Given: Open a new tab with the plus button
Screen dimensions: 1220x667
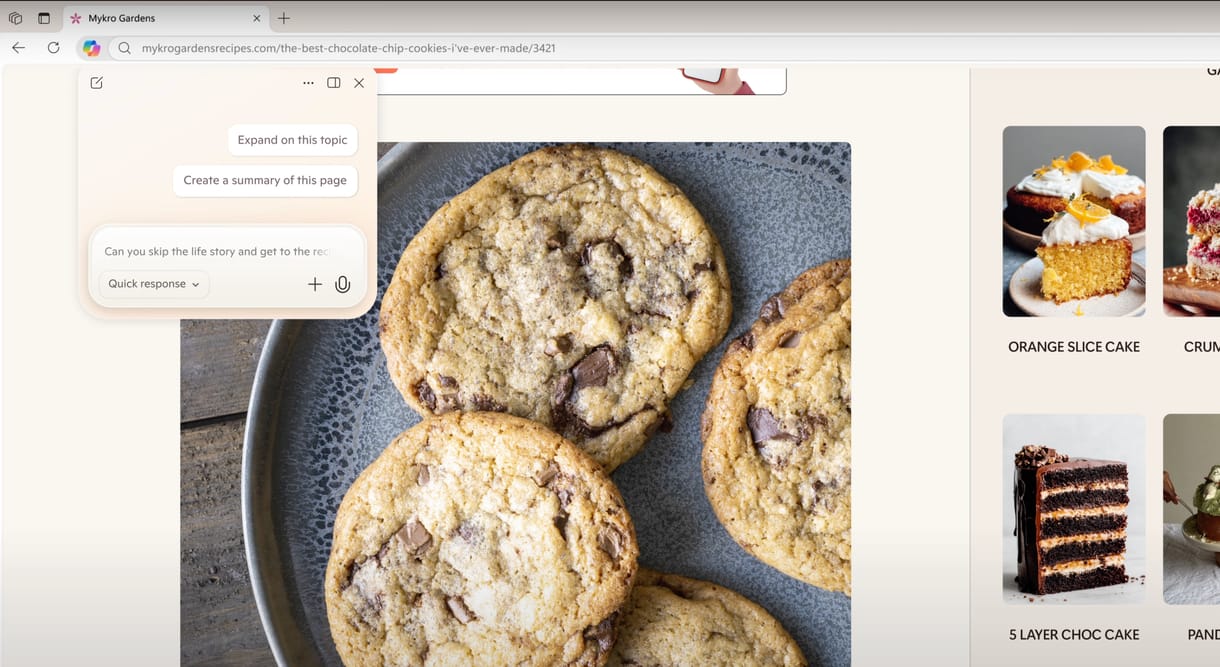Looking at the screenshot, I should tap(284, 18).
